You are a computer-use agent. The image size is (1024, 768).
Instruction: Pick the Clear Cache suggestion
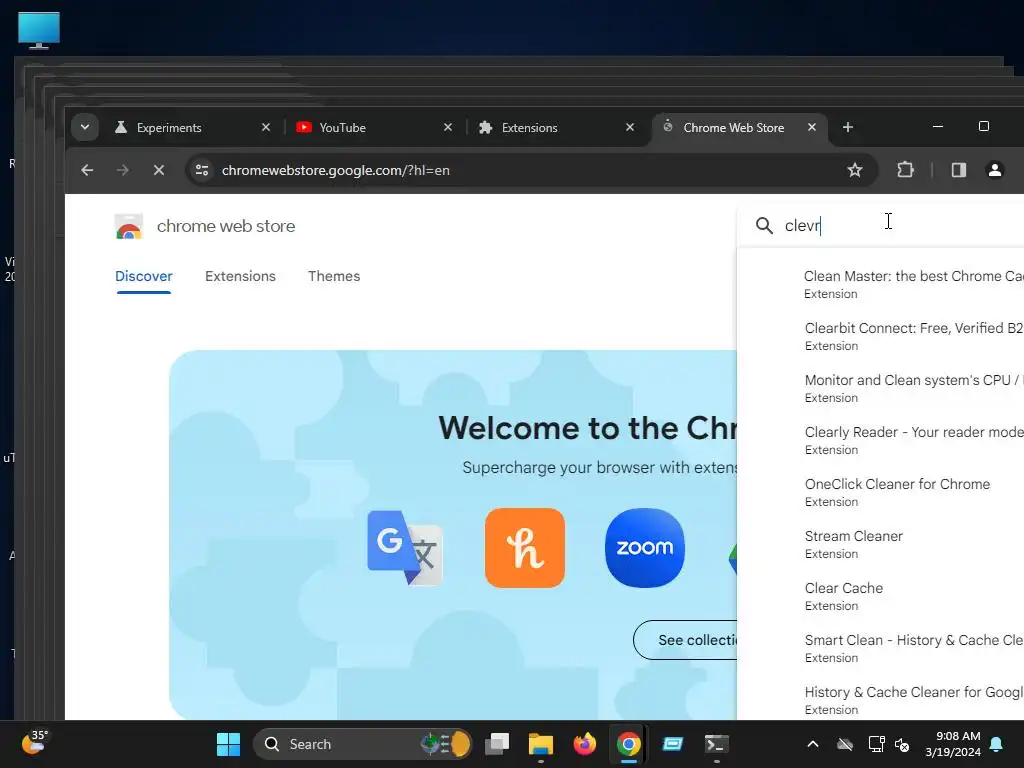click(881, 596)
